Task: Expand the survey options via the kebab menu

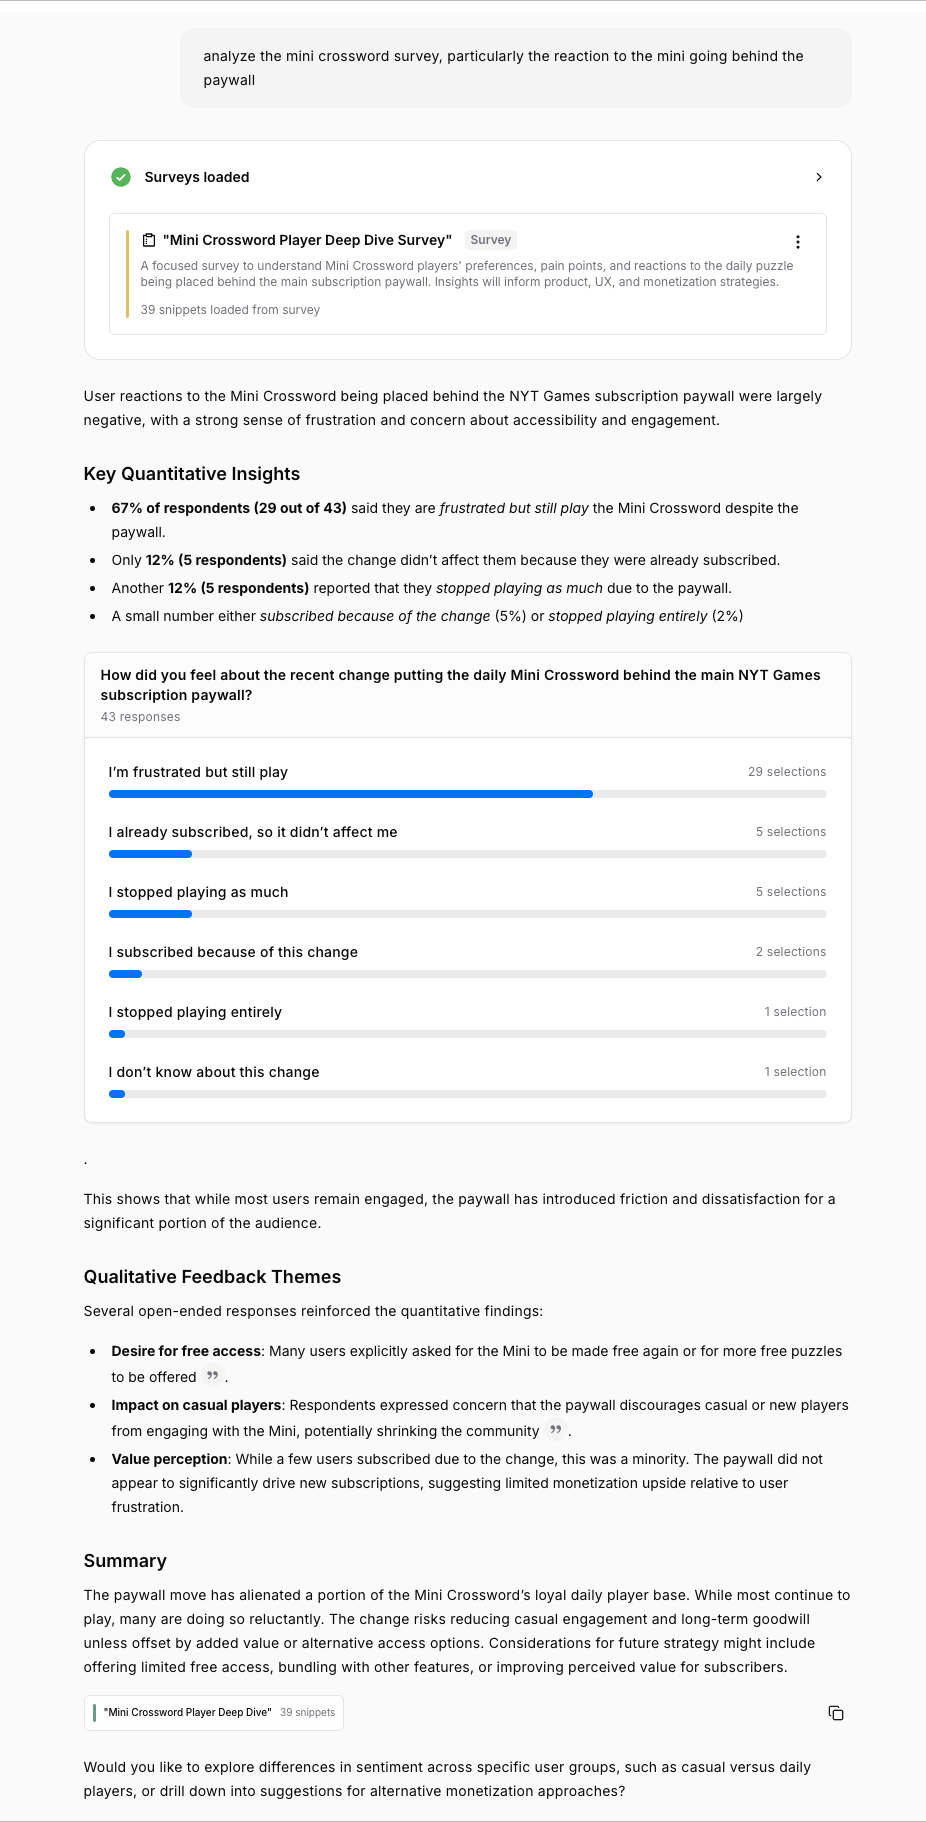Action: [x=798, y=241]
